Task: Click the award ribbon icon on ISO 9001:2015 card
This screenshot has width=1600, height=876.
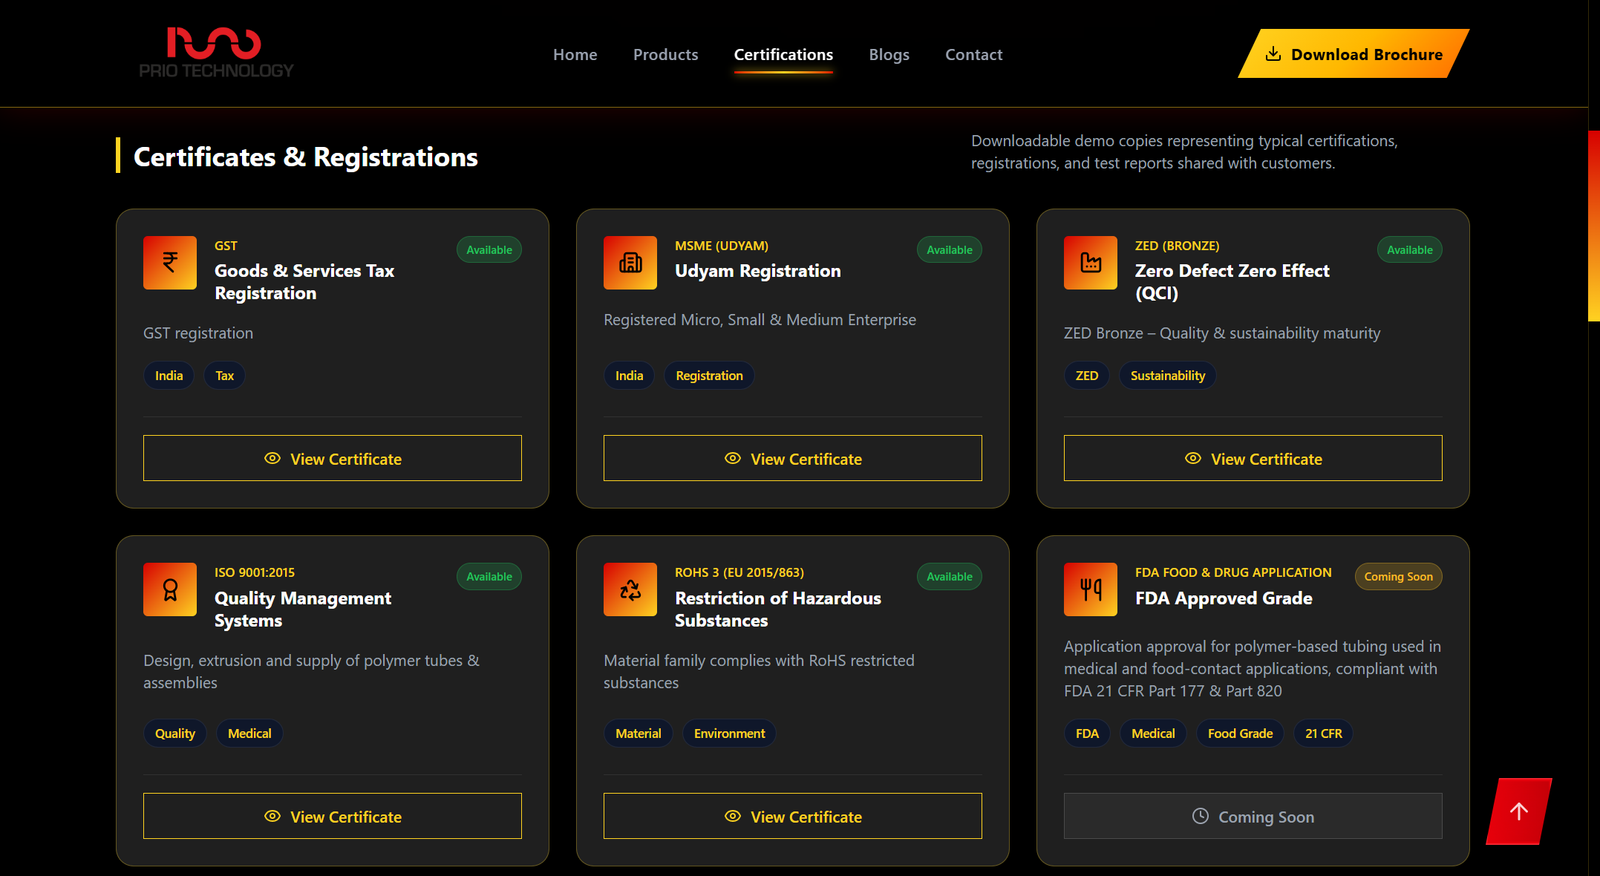Action: tap(170, 590)
